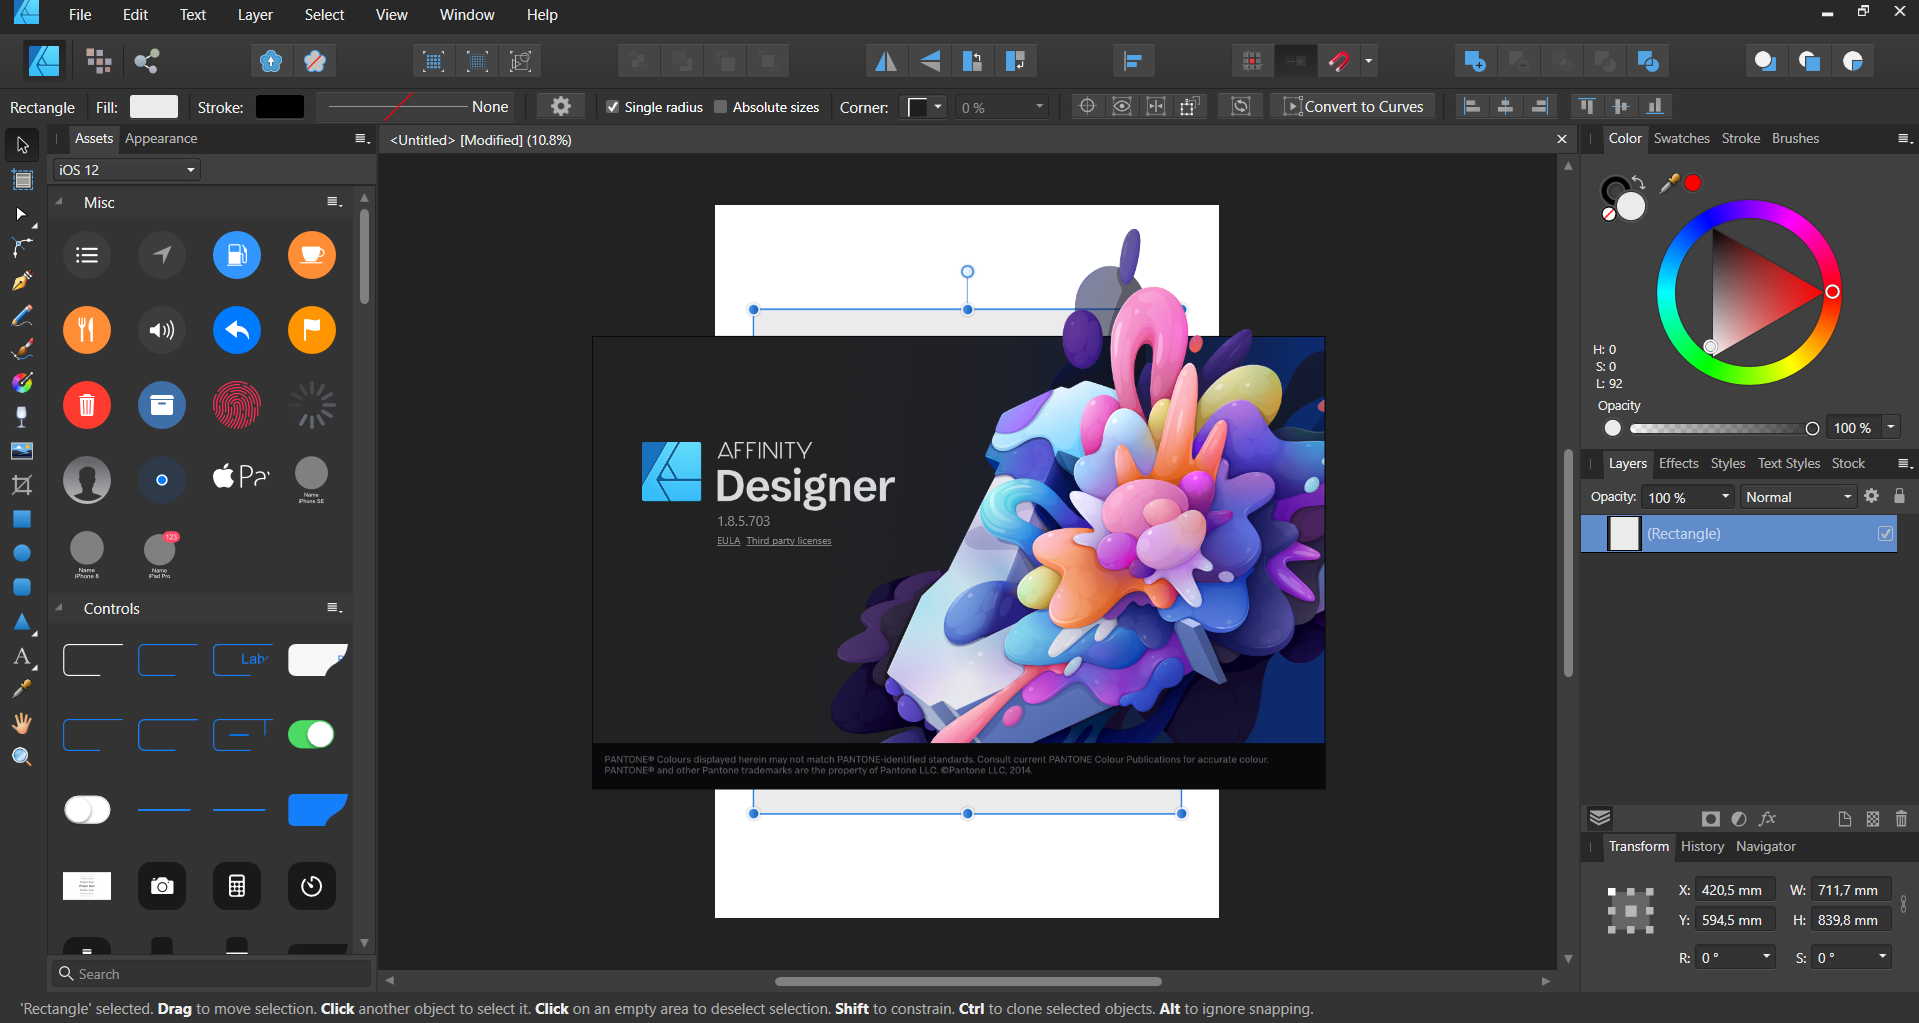Image resolution: width=1919 pixels, height=1023 pixels.
Task: Select the Artboard tool
Action: tap(22, 180)
